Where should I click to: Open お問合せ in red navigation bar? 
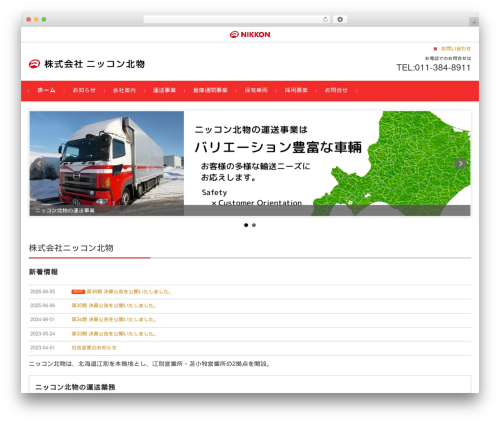coord(336,90)
